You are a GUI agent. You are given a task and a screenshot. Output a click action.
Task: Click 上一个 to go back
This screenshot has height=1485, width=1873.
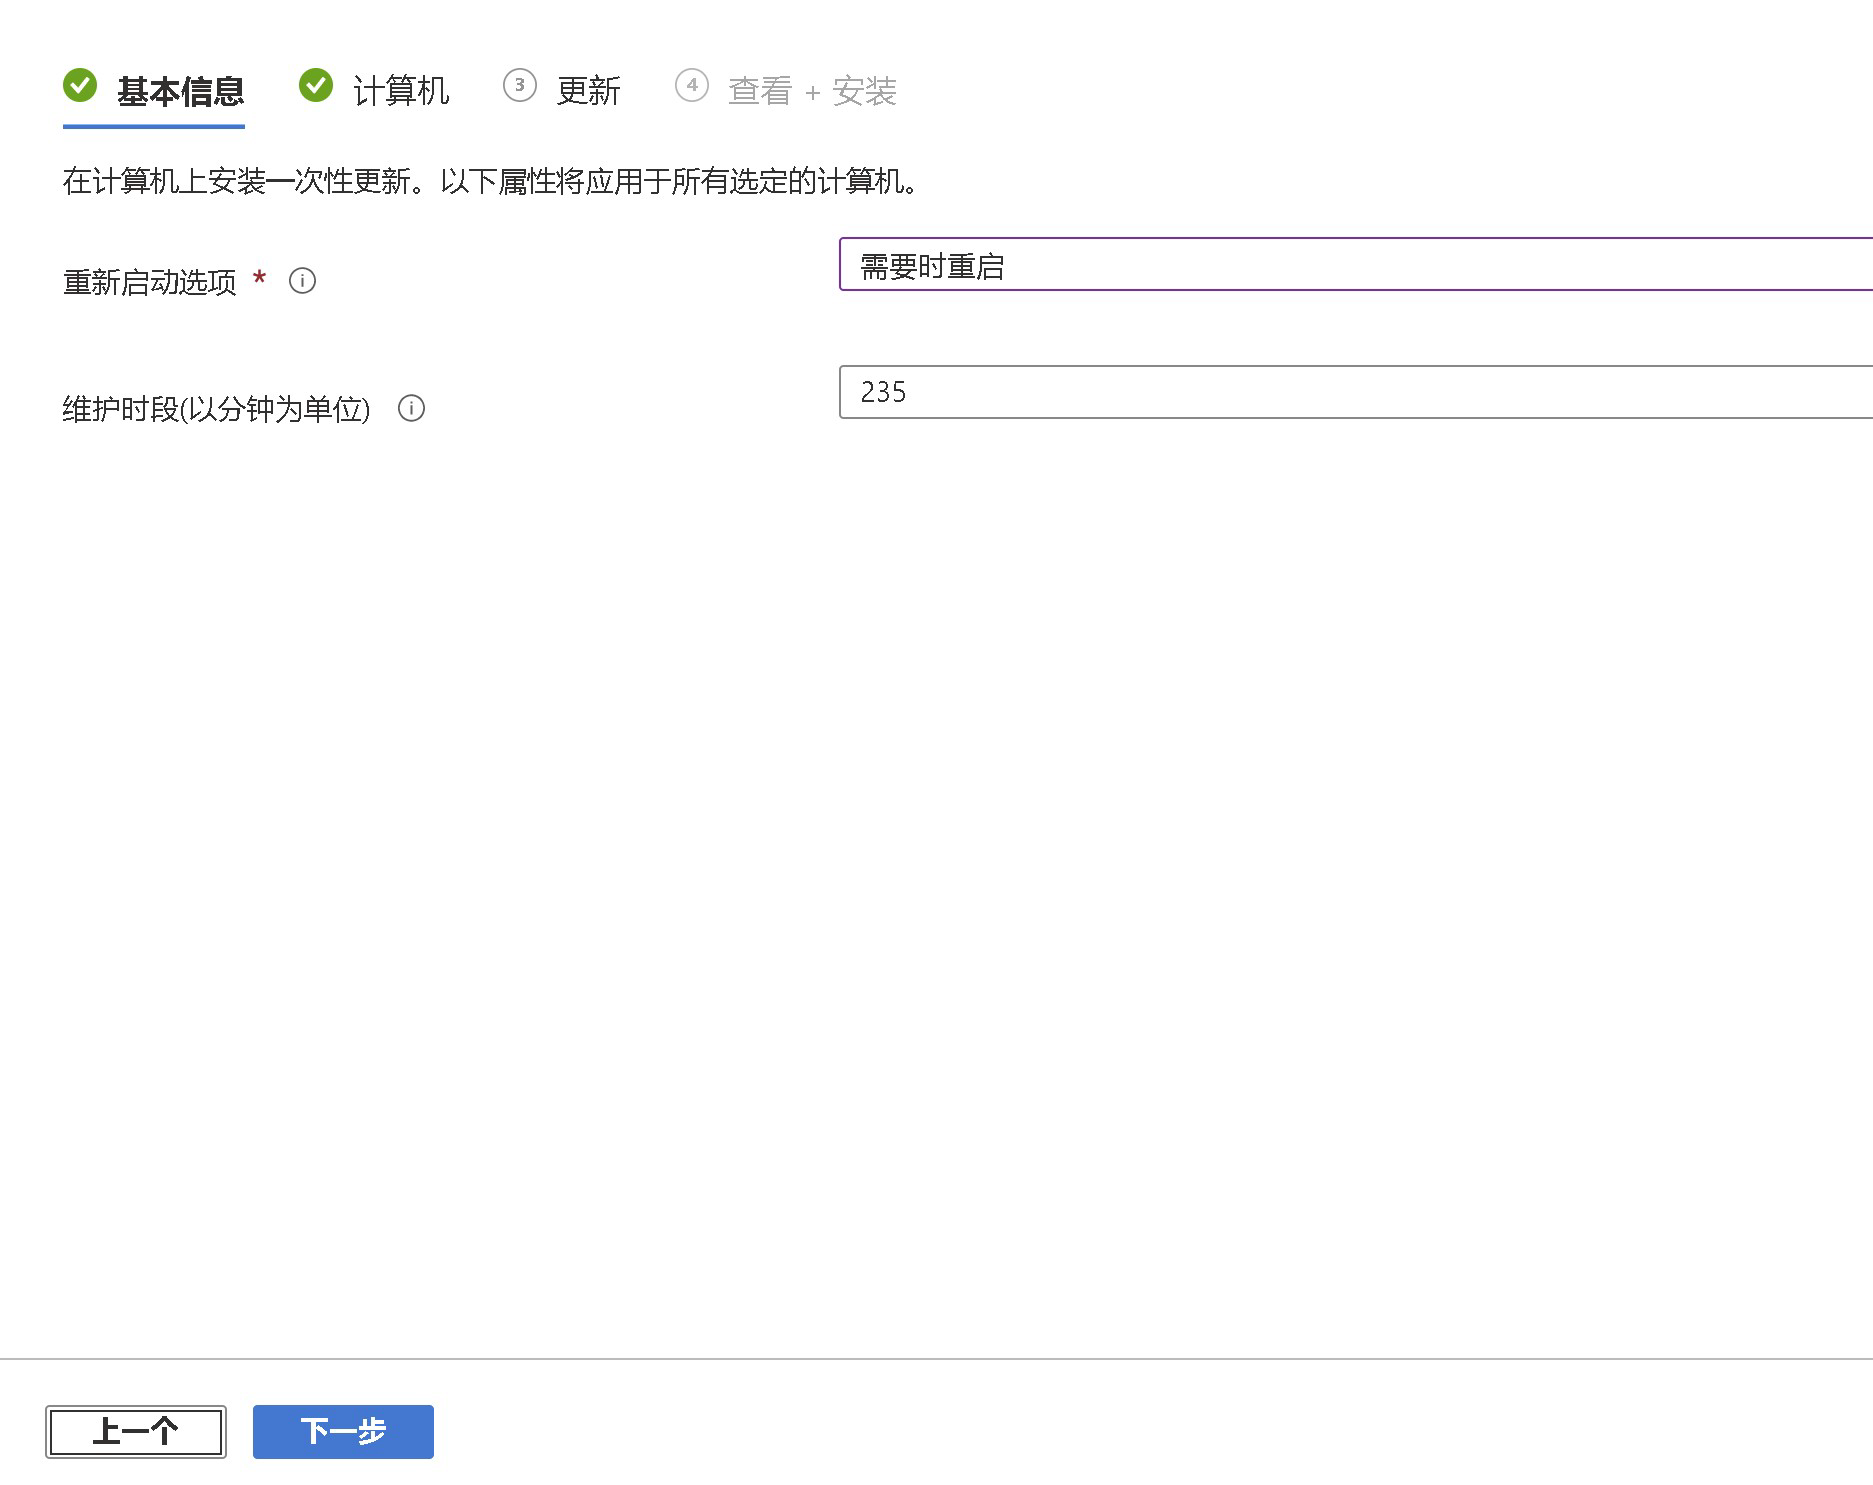[136, 1431]
